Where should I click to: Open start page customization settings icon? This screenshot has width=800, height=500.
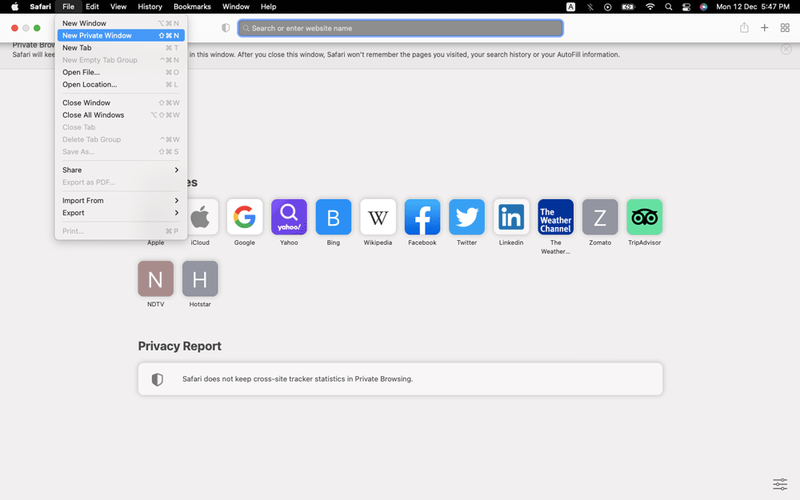780,484
